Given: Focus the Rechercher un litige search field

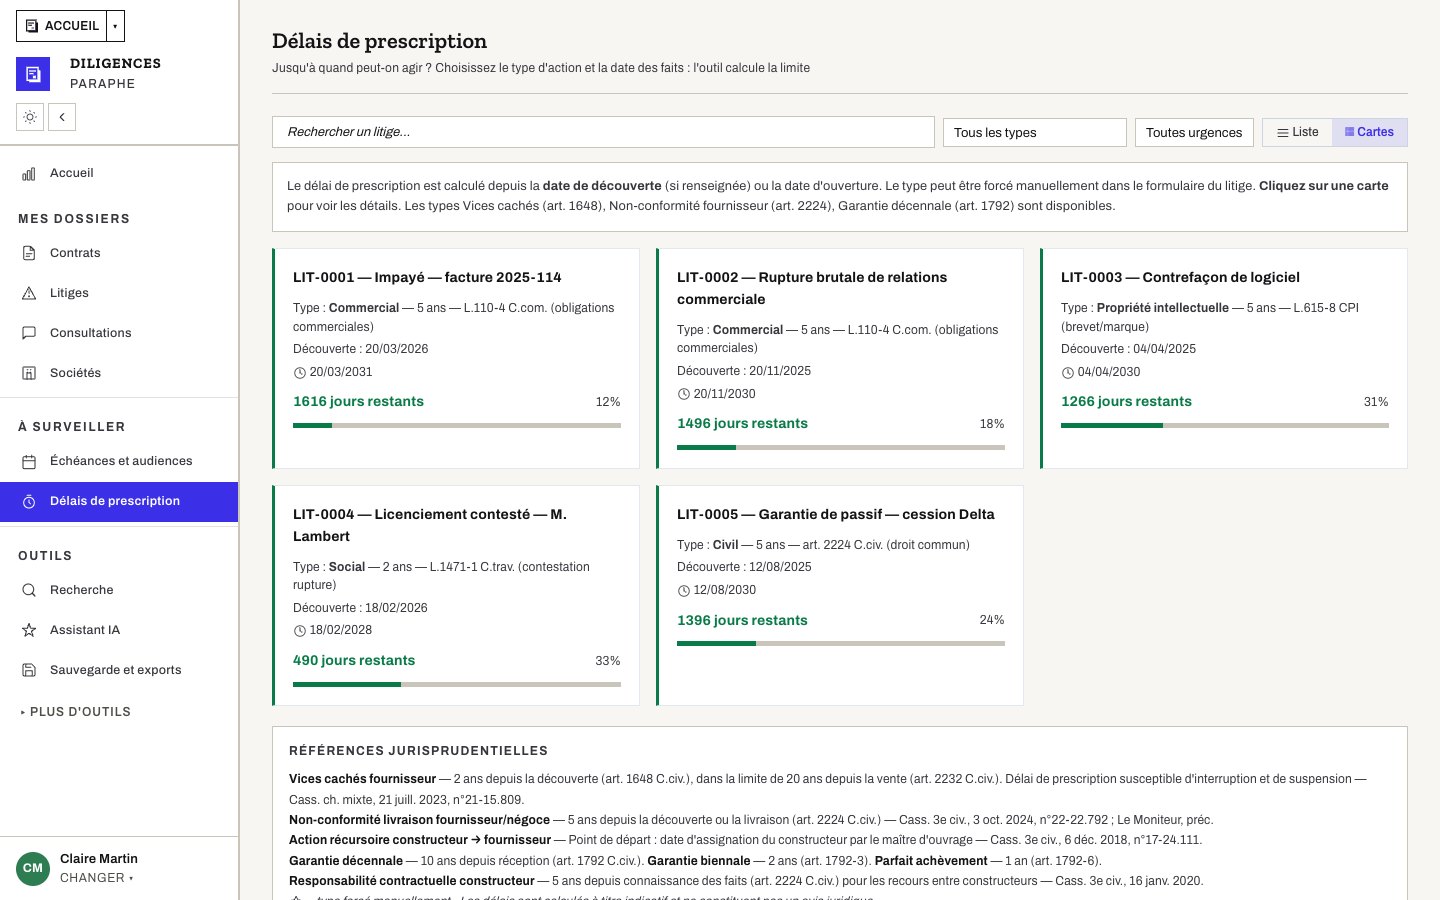Looking at the screenshot, I should tap(603, 132).
